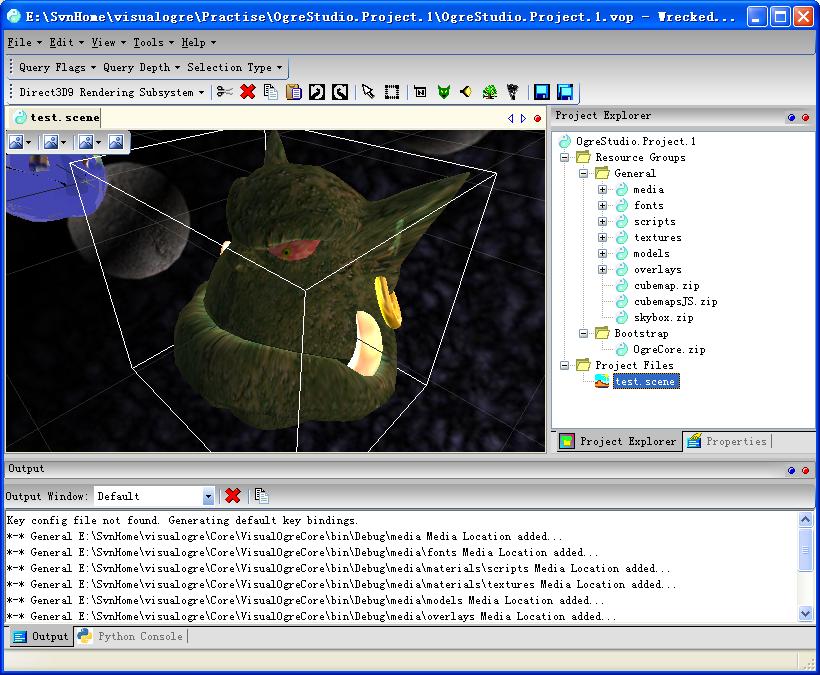Open the Query Flags dropdown
Screen dimensions: 820x675
[58, 67]
